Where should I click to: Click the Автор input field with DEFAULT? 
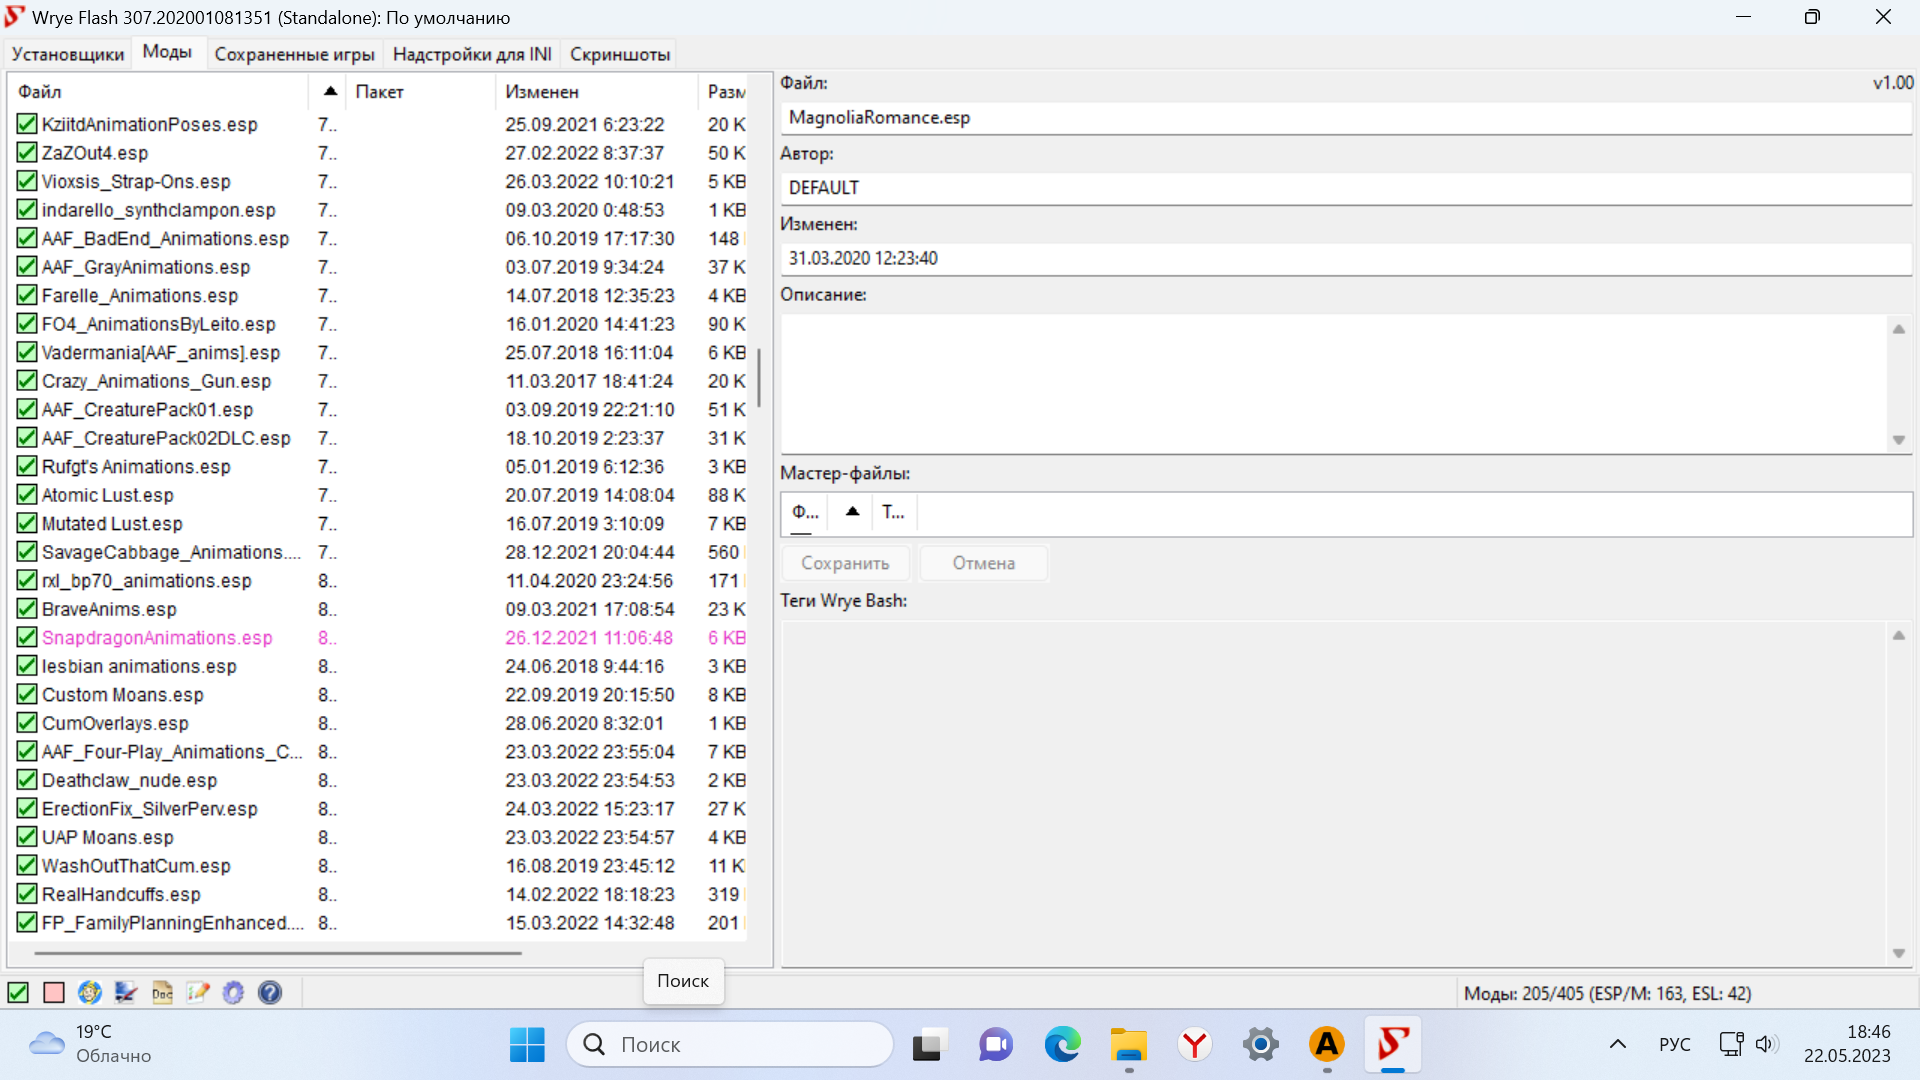point(1345,188)
